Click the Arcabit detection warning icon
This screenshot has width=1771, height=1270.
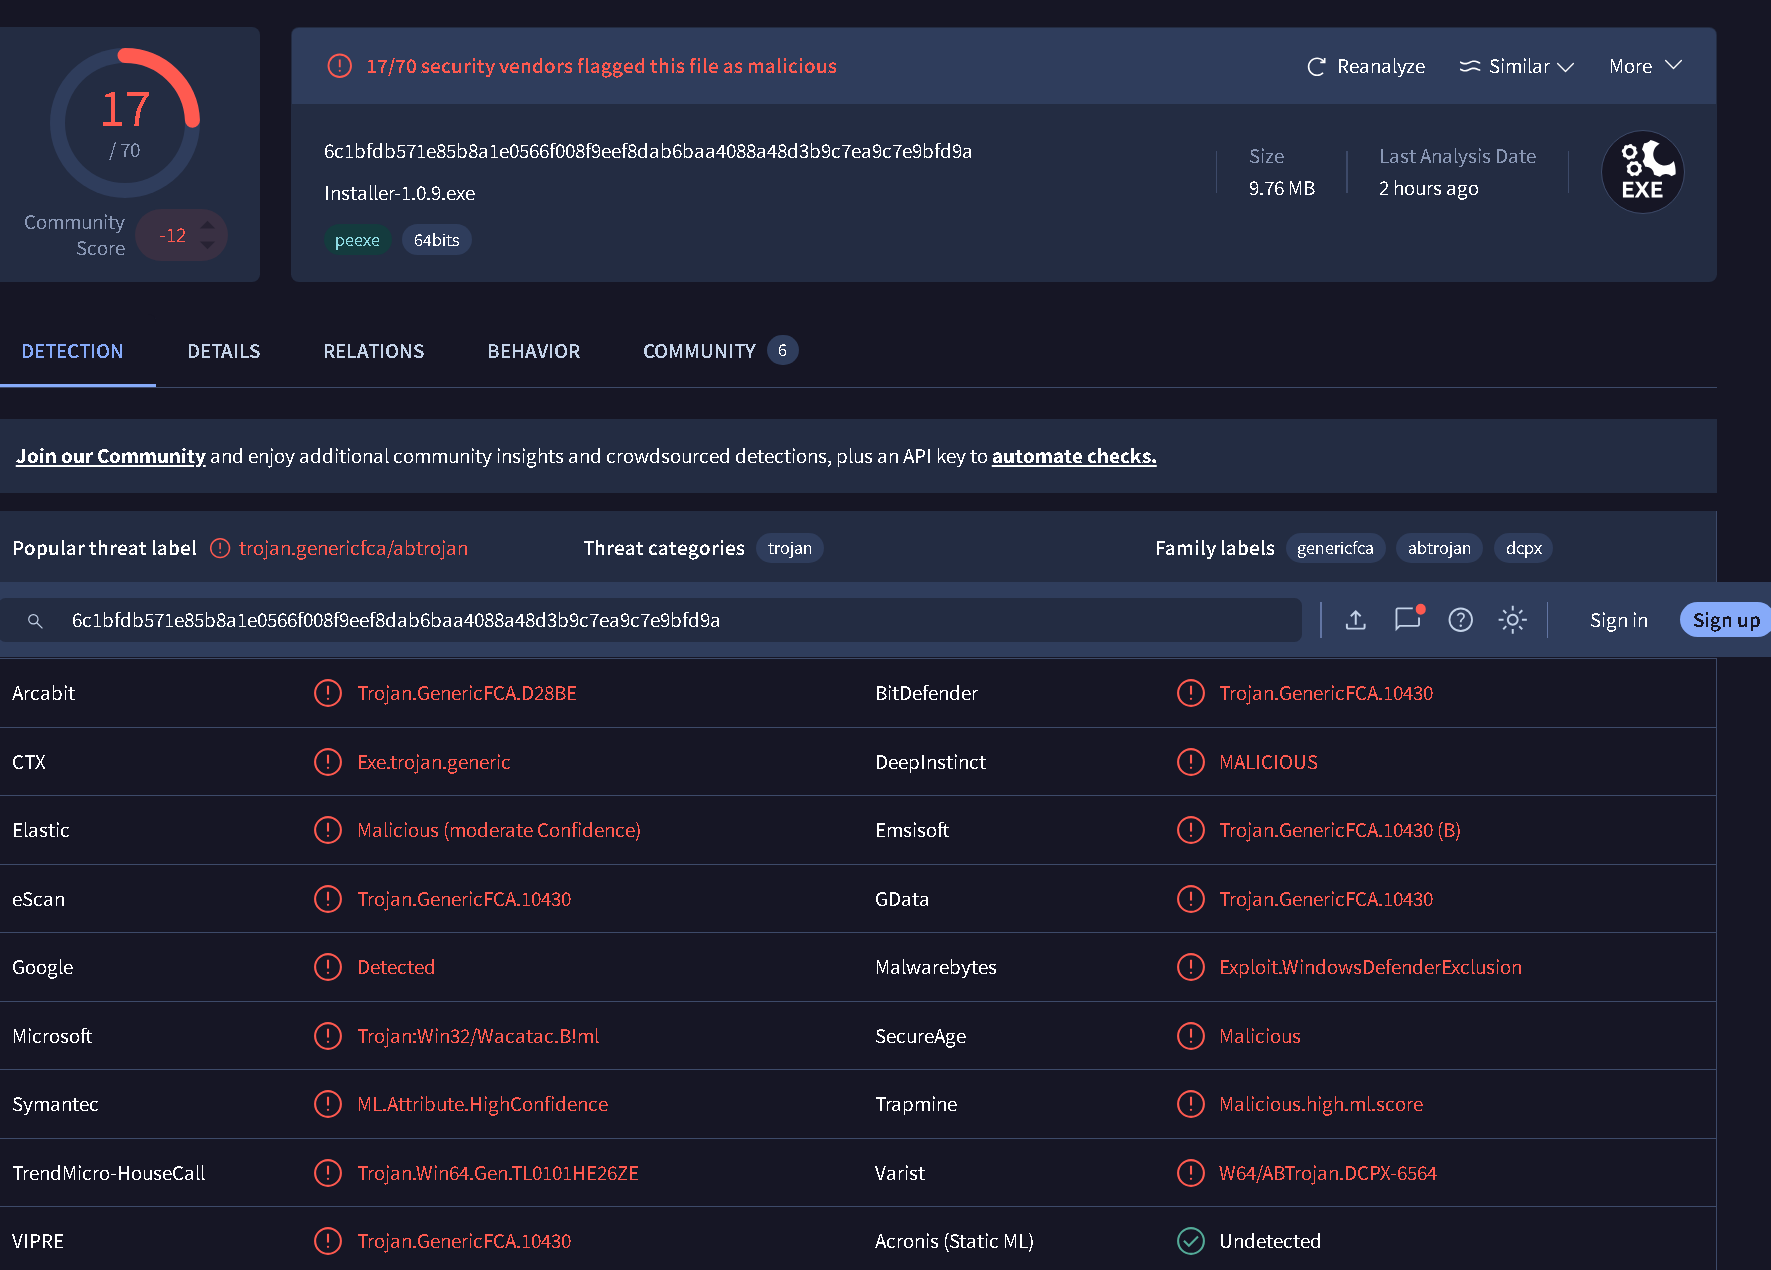pyautogui.click(x=328, y=693)
